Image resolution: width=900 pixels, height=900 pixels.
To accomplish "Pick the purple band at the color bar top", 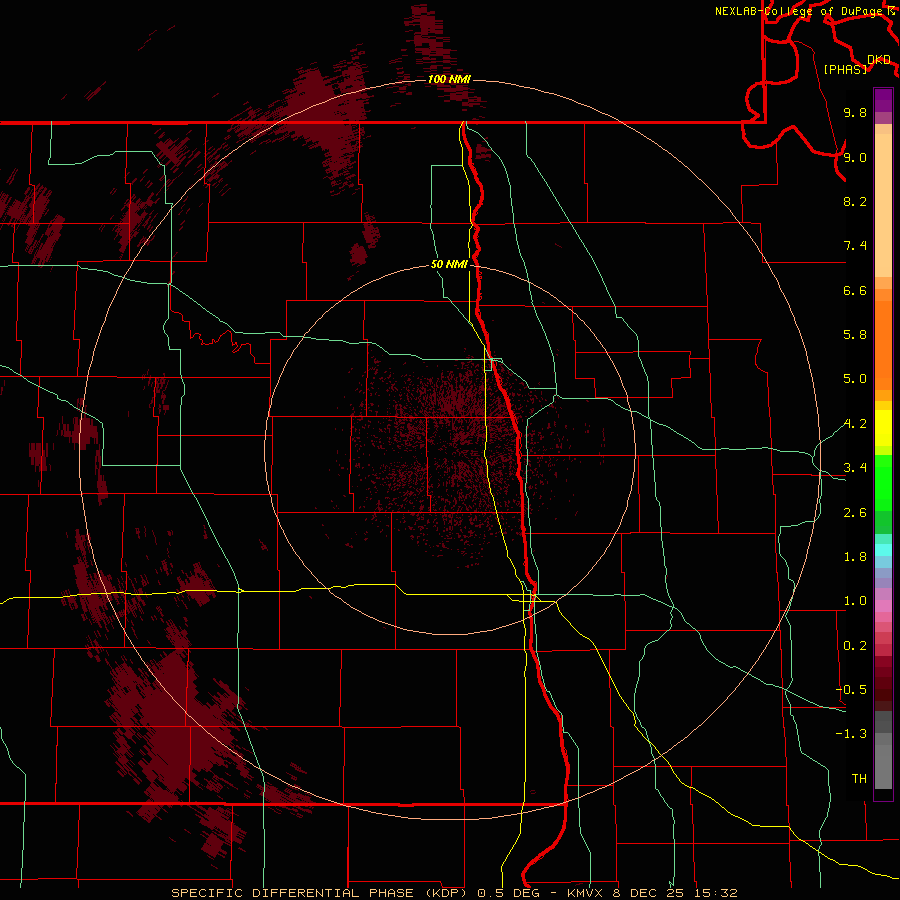I will click(883, 100).
